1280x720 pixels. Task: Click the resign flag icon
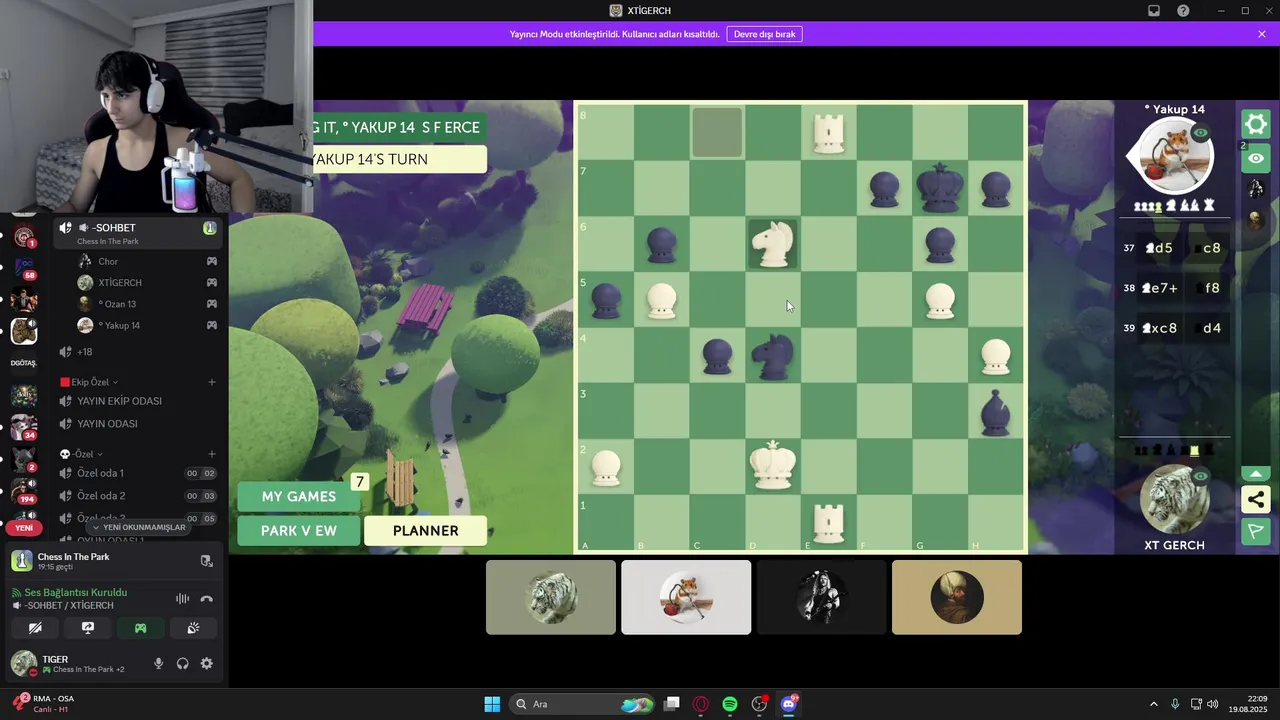pos(1255,531)
